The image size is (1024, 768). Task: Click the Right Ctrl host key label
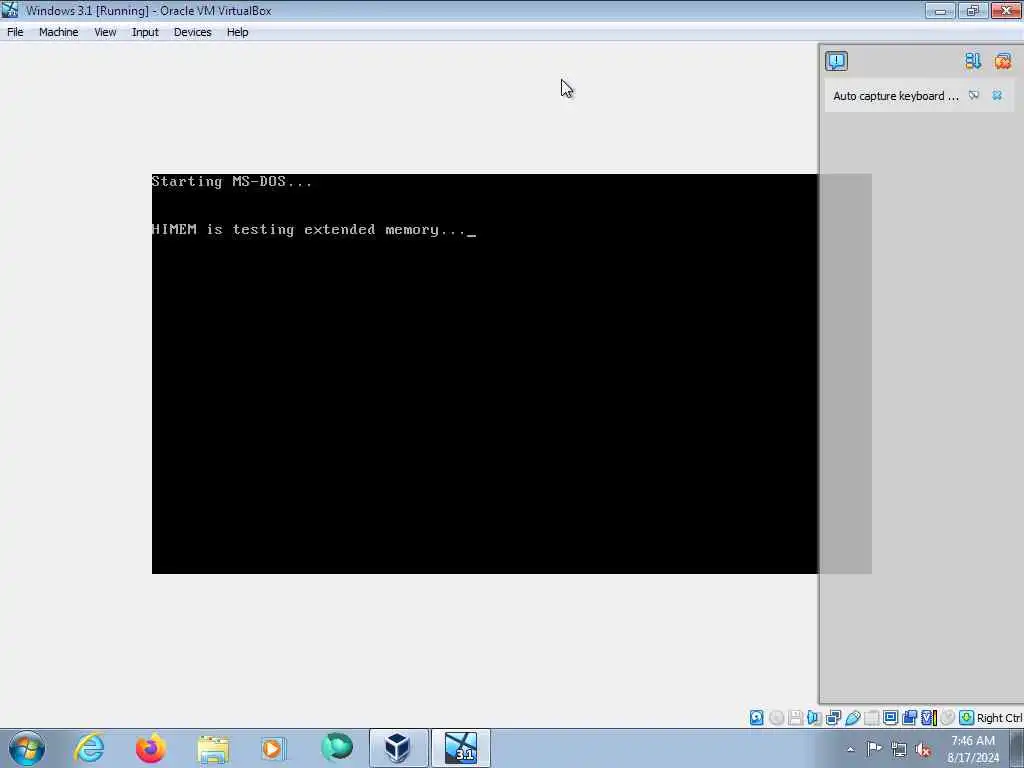[999, 718]
